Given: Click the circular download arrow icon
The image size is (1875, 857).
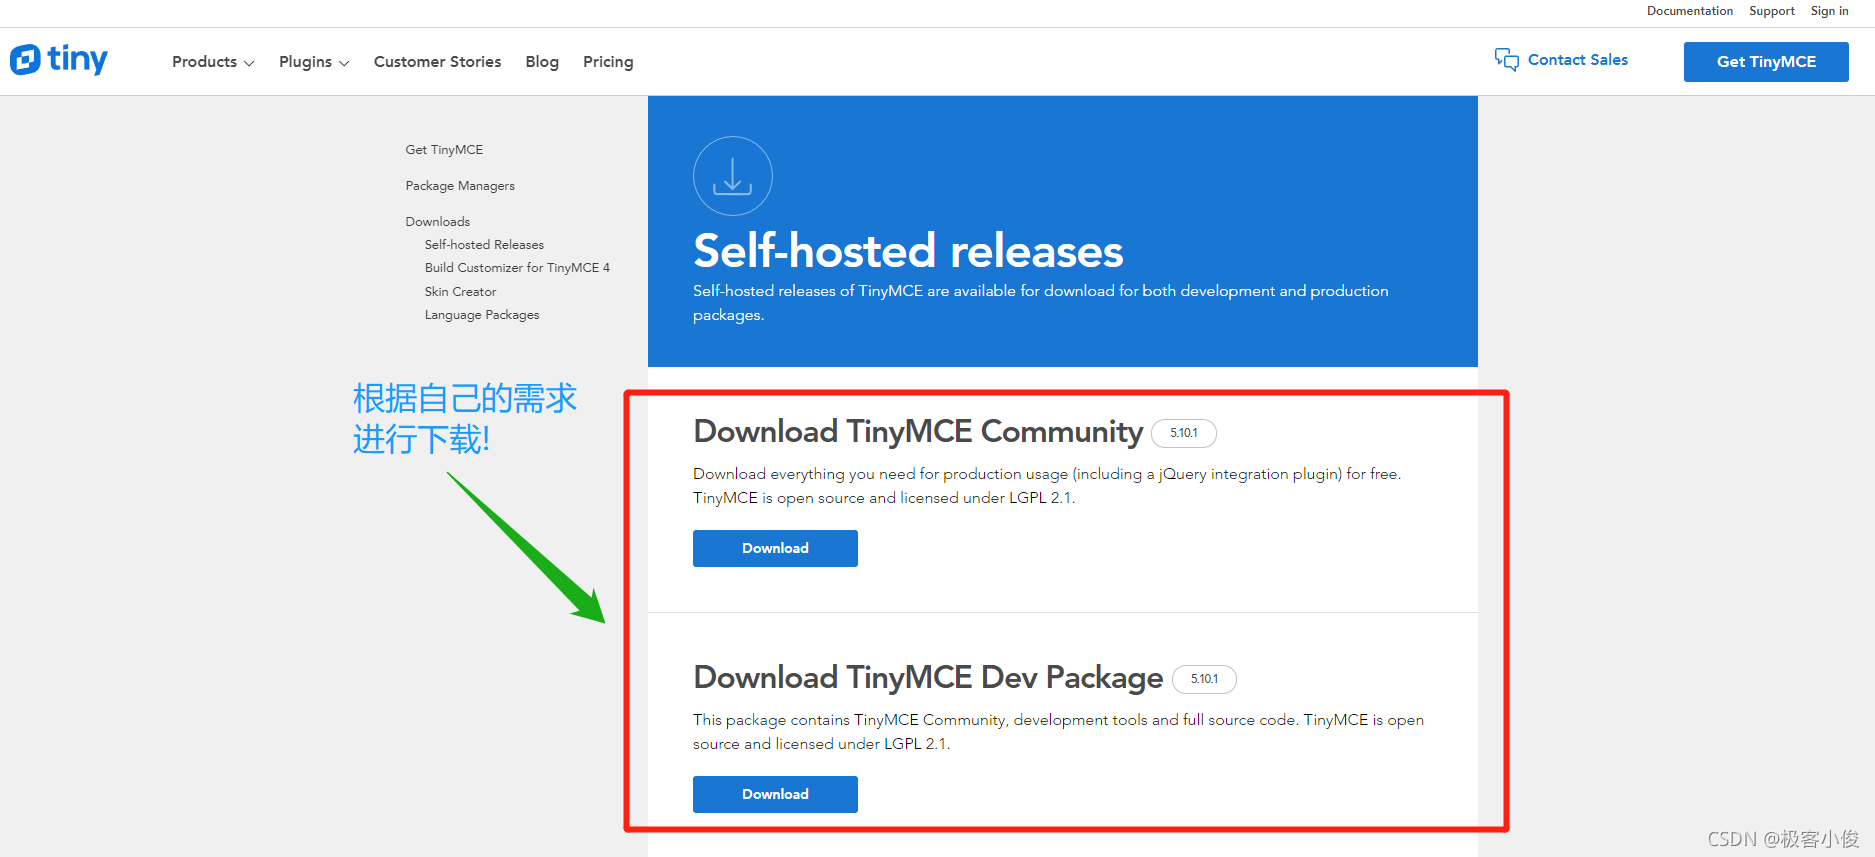Looking at the screenshot, I should click(x=733, y=176).
